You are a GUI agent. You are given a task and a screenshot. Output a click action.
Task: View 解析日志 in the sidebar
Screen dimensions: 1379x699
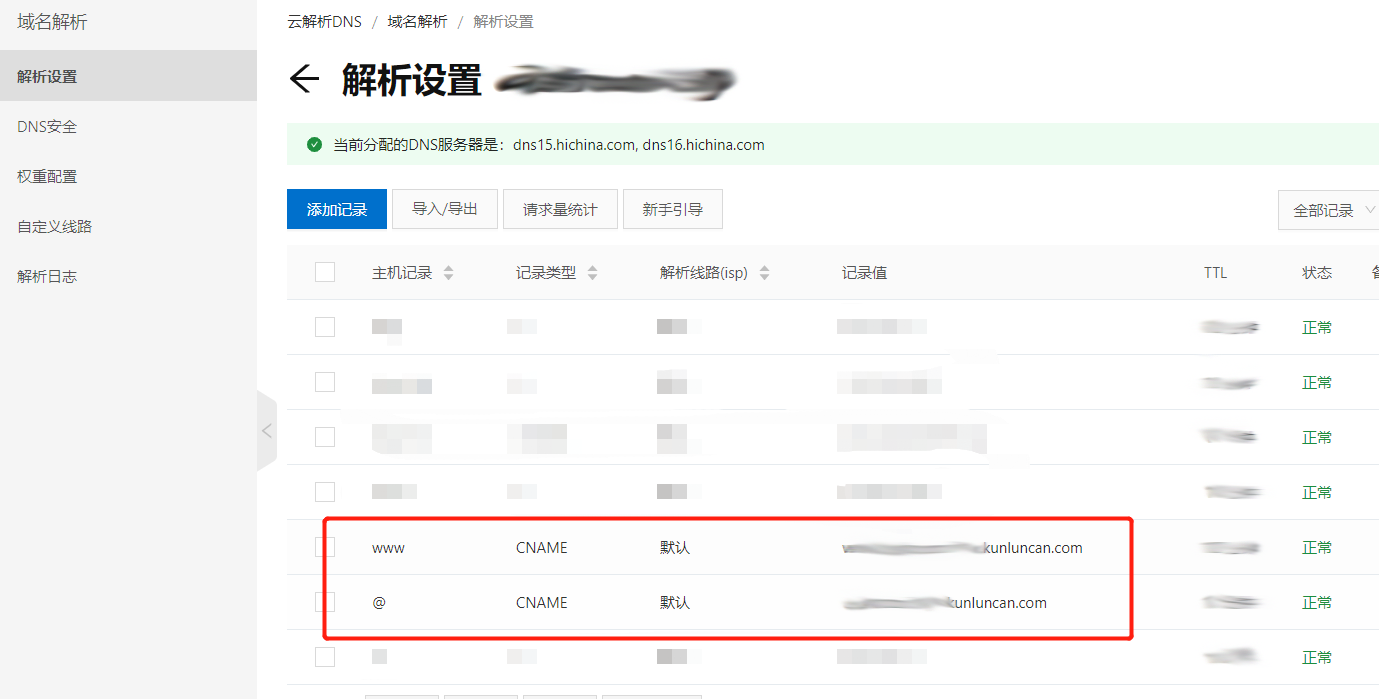(x=47, y=276)
